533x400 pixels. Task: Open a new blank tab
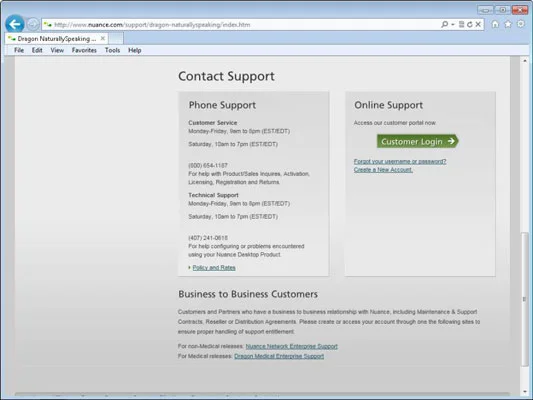point(116,38)
